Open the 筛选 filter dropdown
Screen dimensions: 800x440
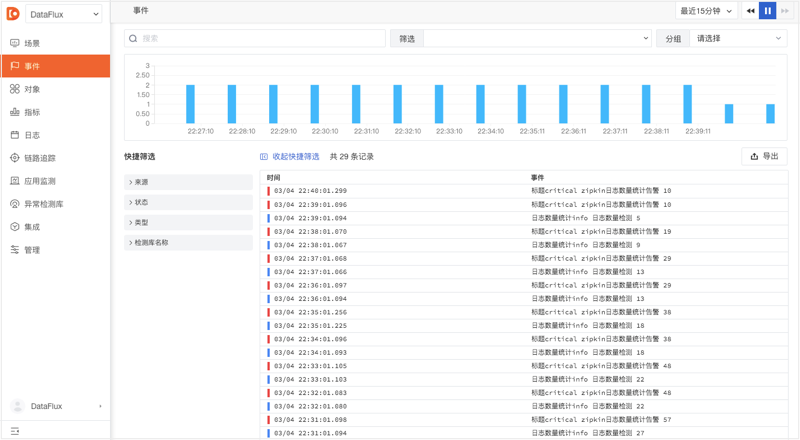(x=537, y=38)
